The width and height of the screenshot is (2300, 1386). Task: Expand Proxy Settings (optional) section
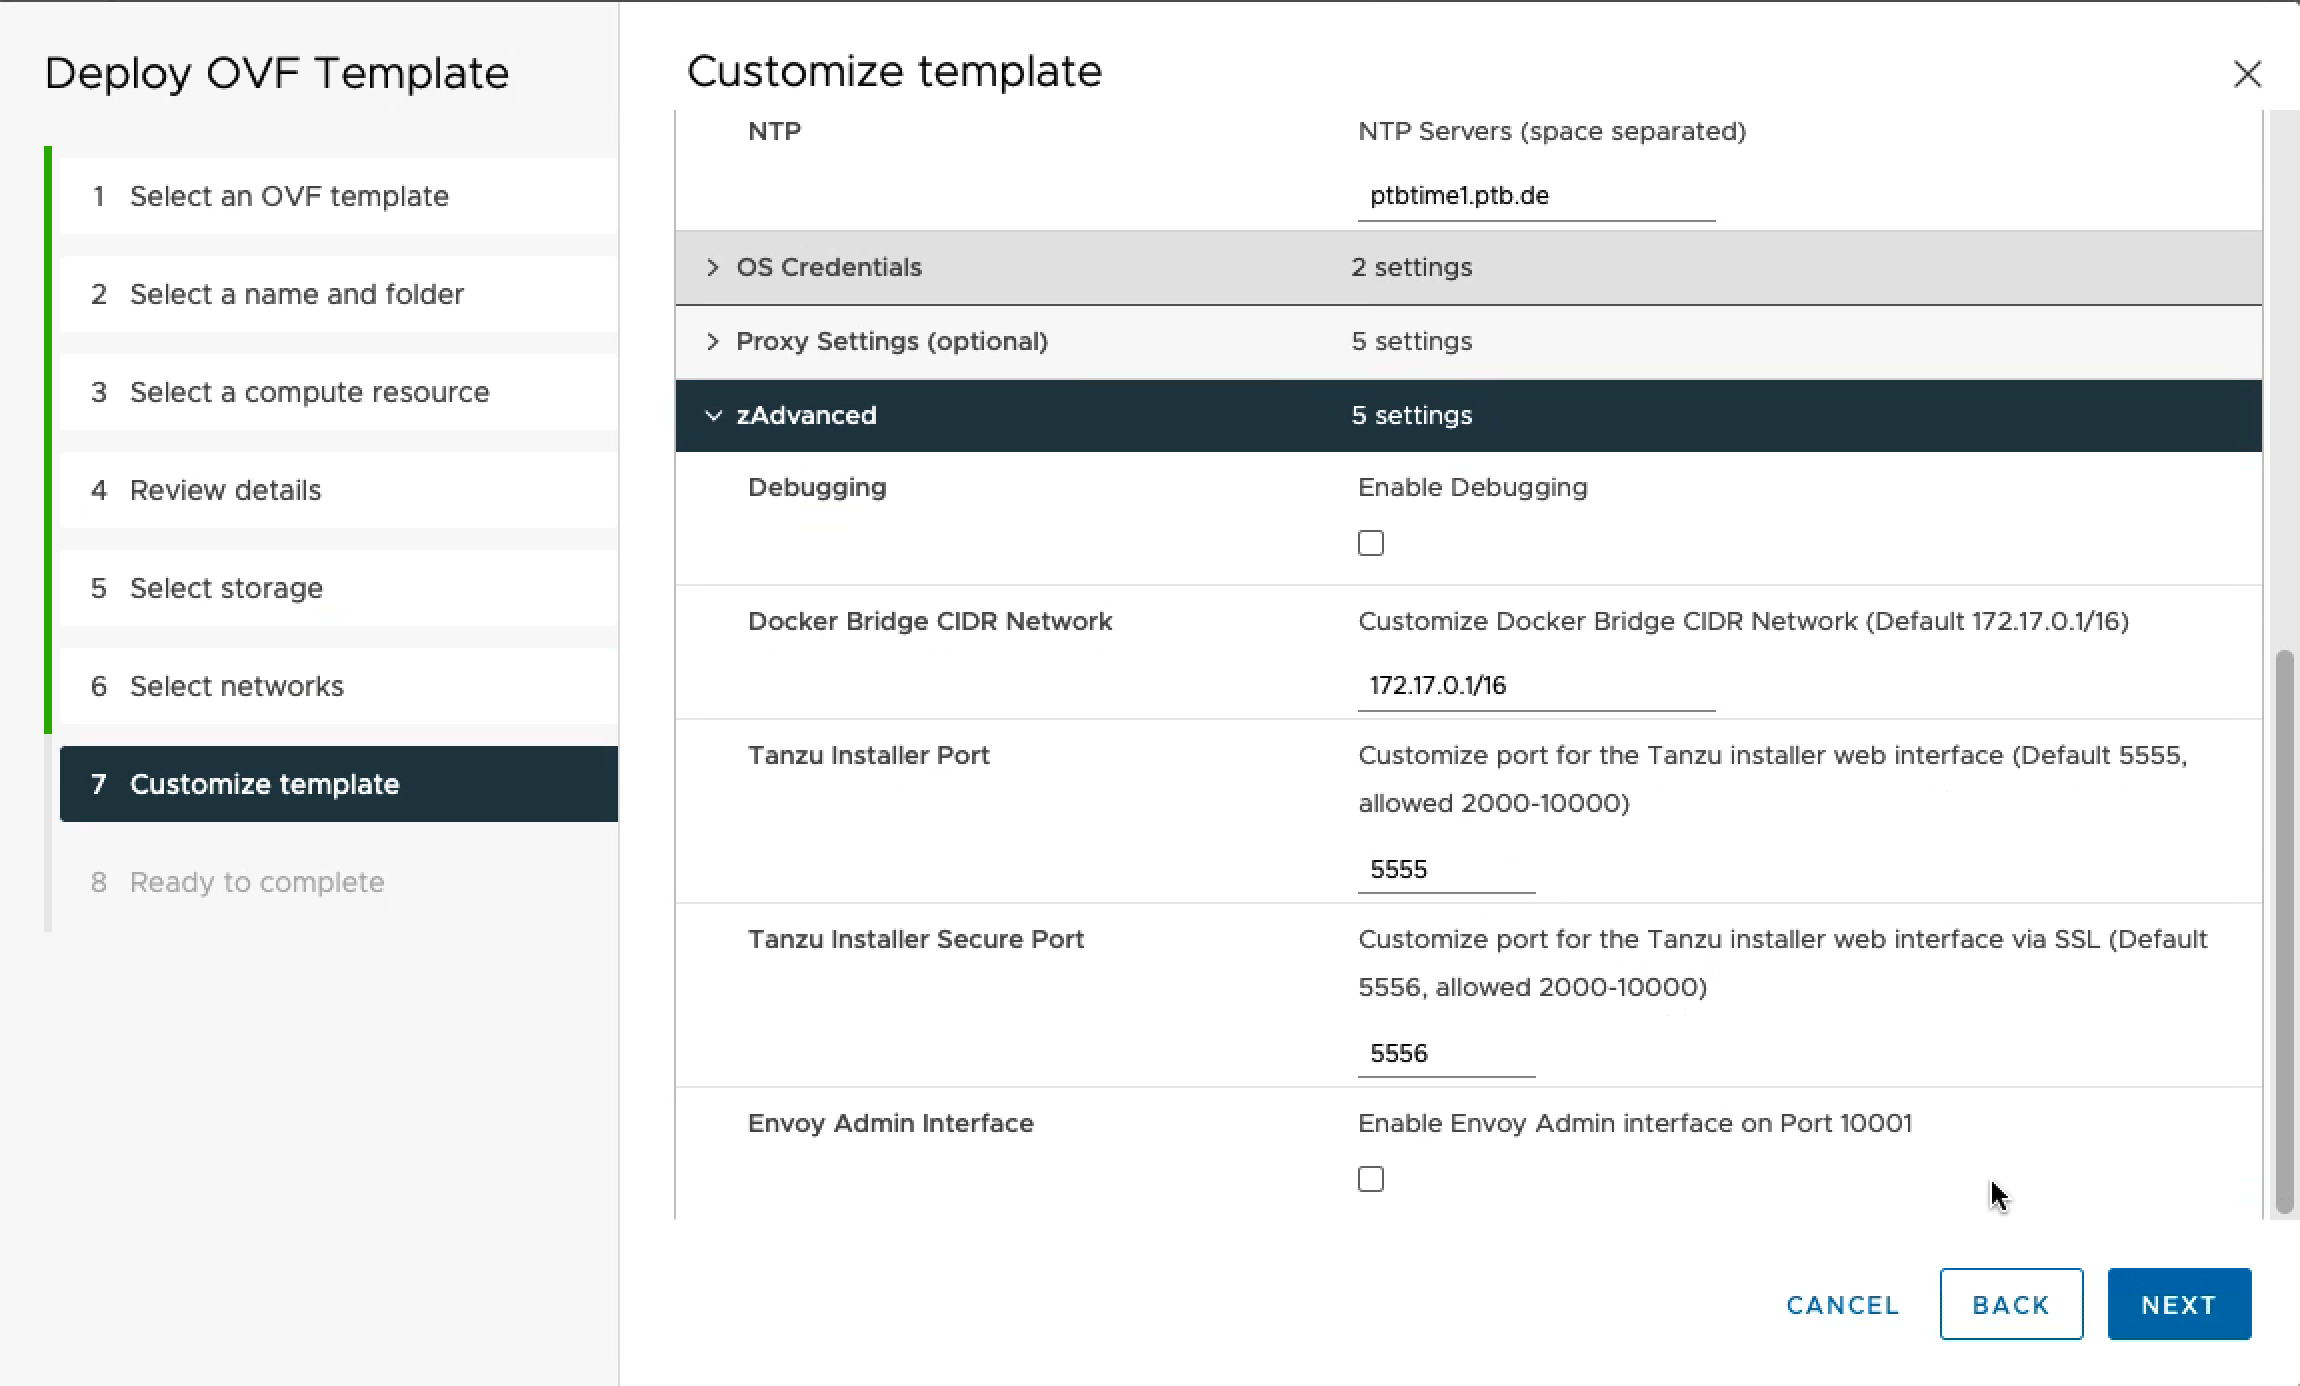coord(712,341)
